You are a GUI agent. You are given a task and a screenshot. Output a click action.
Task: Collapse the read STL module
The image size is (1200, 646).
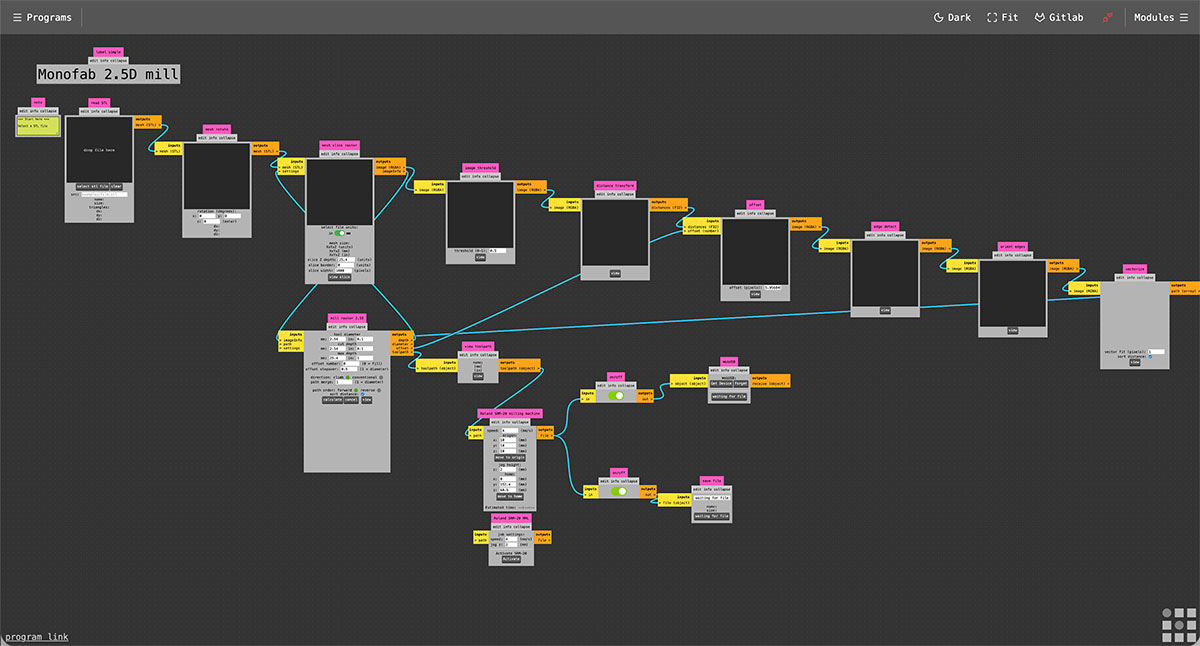(108, 111)
